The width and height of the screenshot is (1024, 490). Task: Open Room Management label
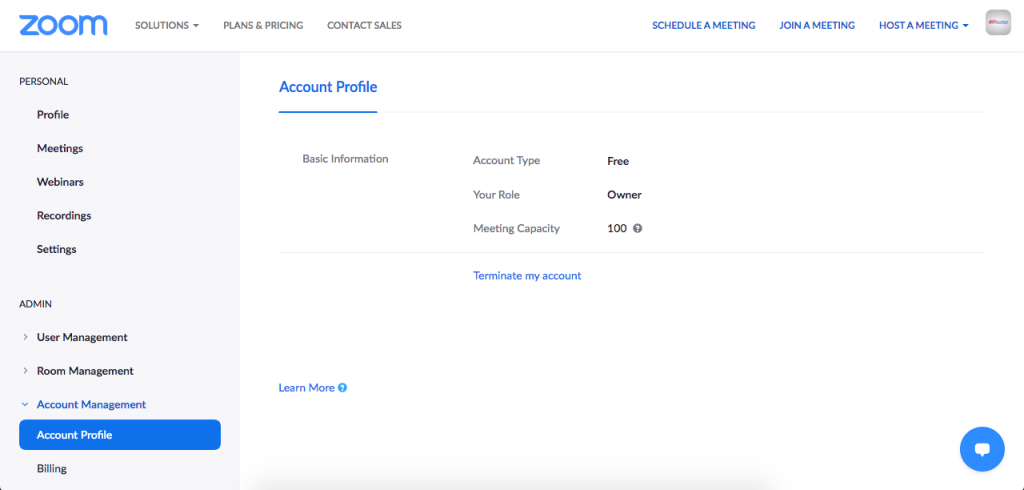(85, 370)
